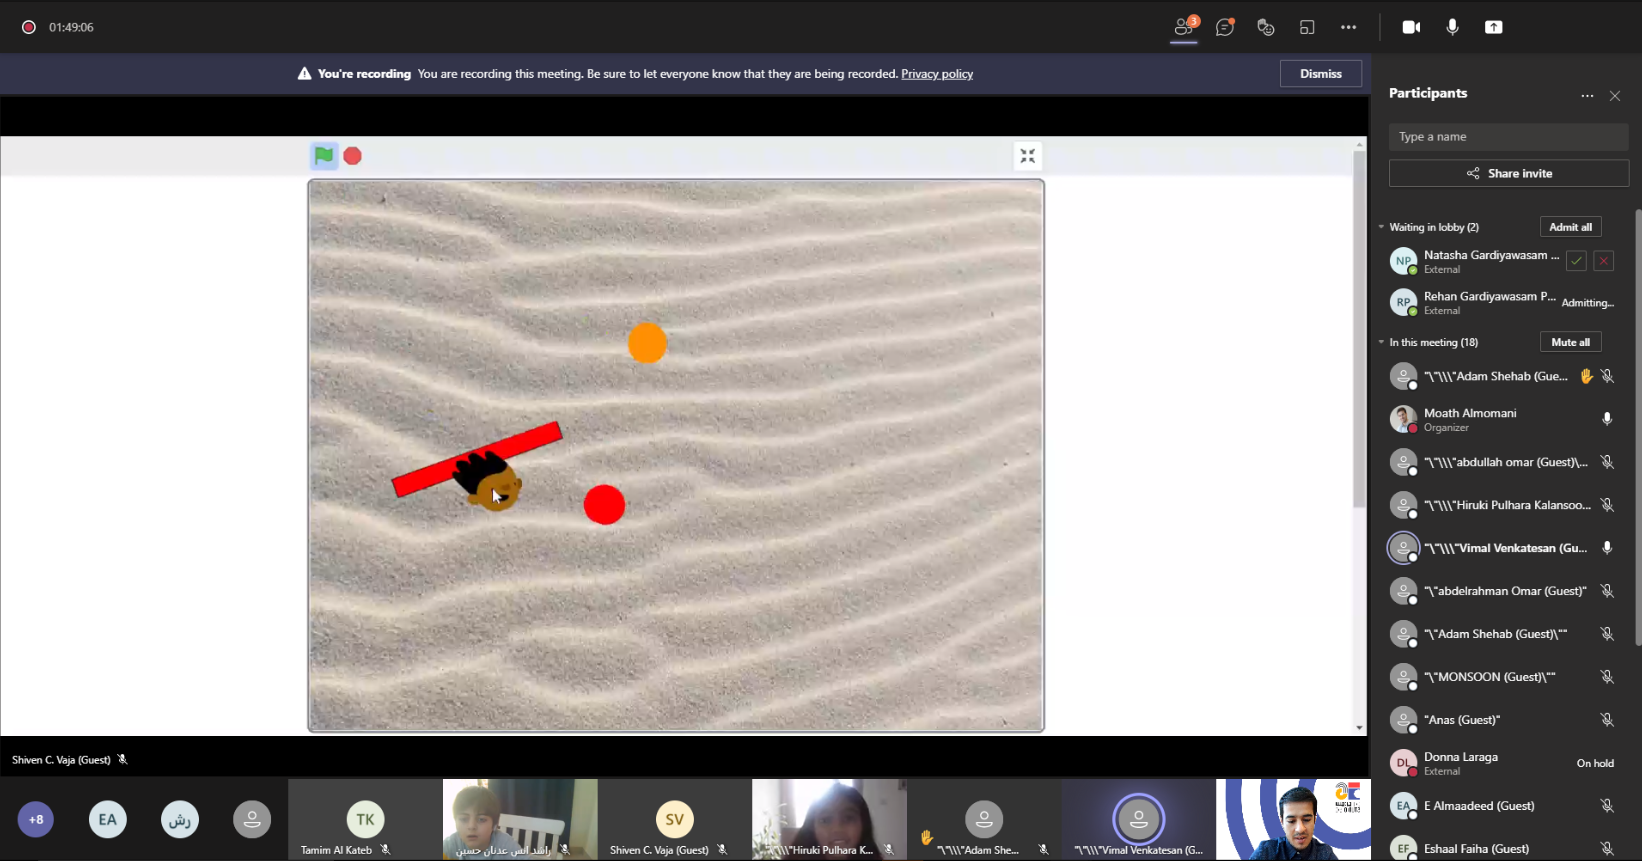The height and width of the screenshot is (861, 1642).
Task: Click the Arabic initials avatar in bottom strip
Action: point(180,820)
